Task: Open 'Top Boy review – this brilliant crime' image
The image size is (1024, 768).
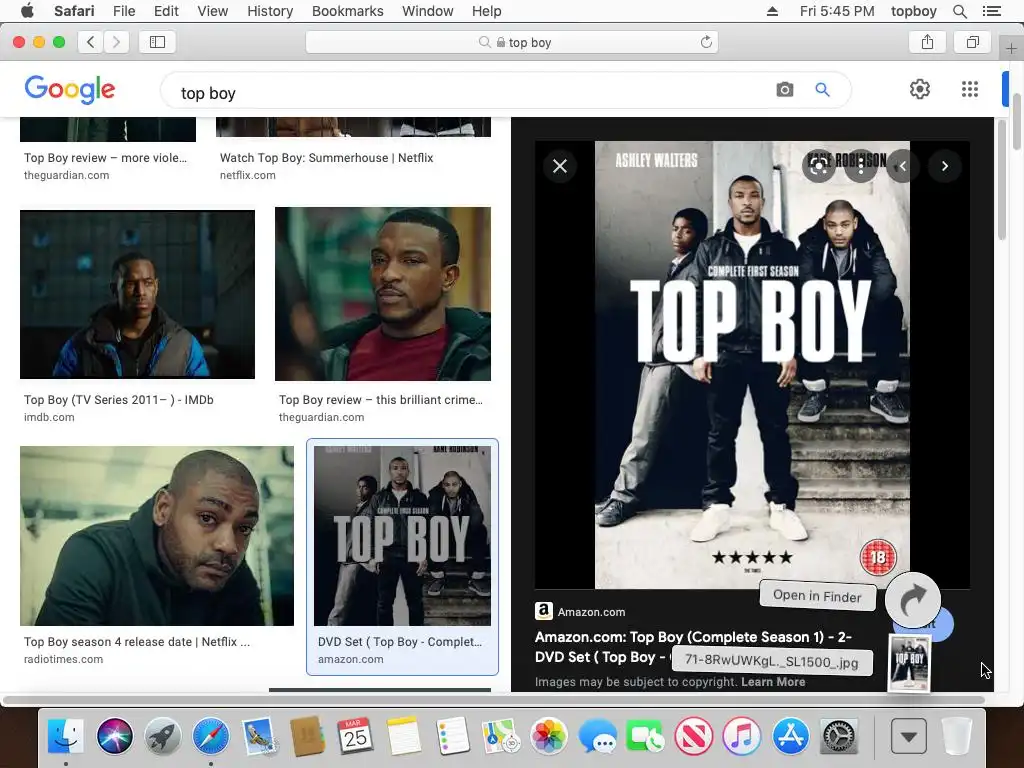Action: pos(383,294)
